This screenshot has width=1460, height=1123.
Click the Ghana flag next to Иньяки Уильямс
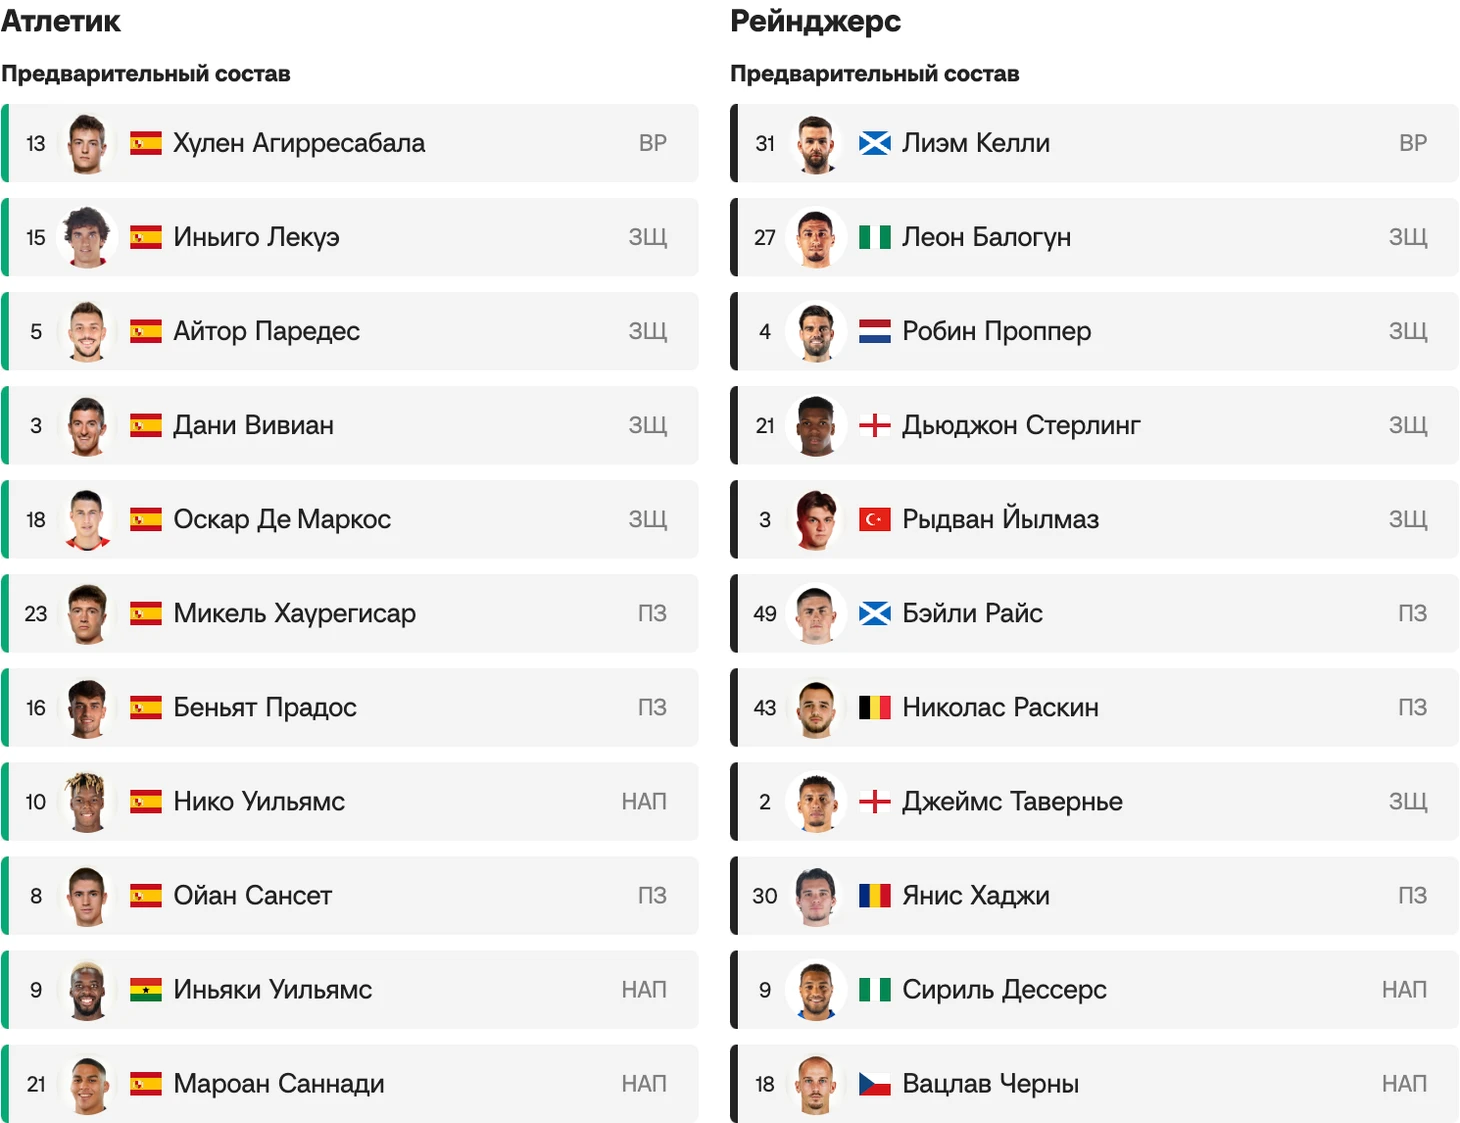pyautogui.click(x=146, y=990)
